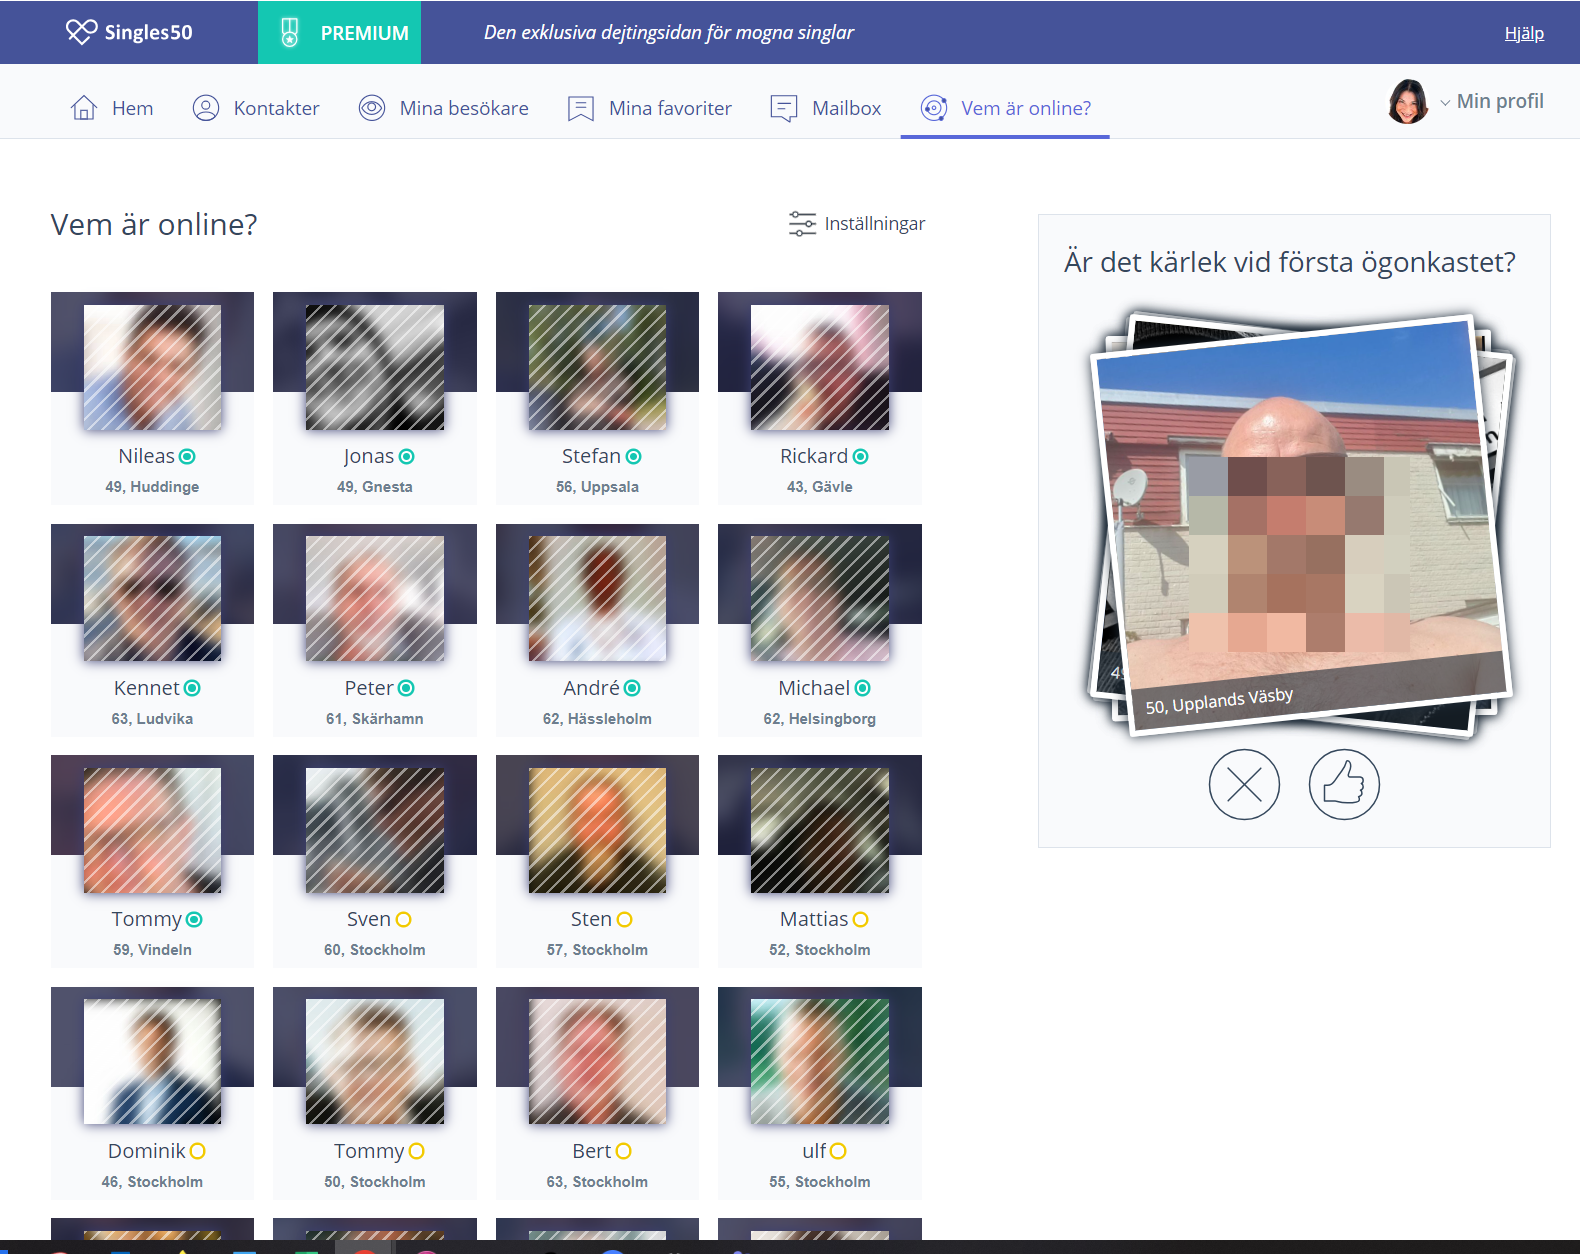
Task: Open Rickard profile photo
Action: [820, 367]
